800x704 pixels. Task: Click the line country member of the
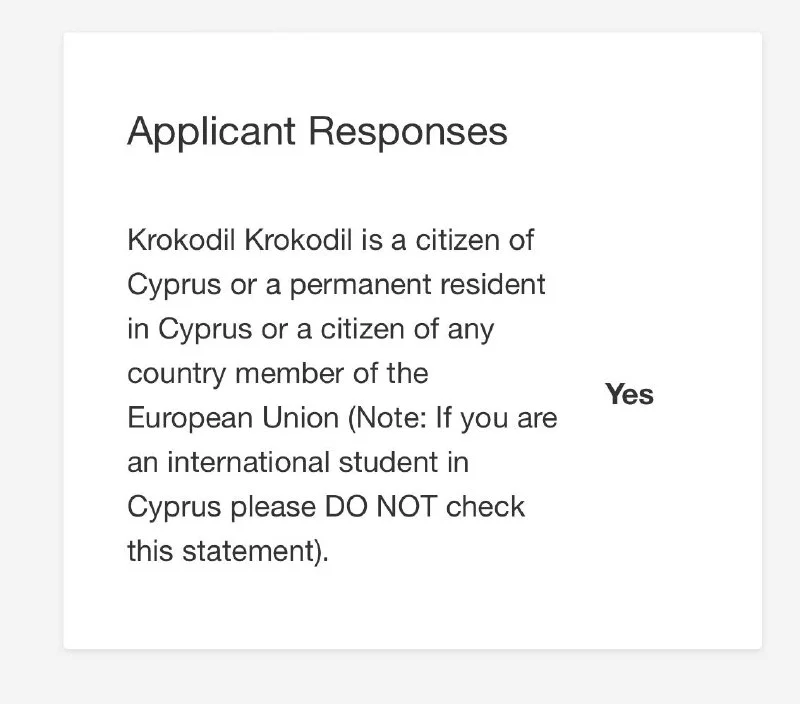coord(277,374)
